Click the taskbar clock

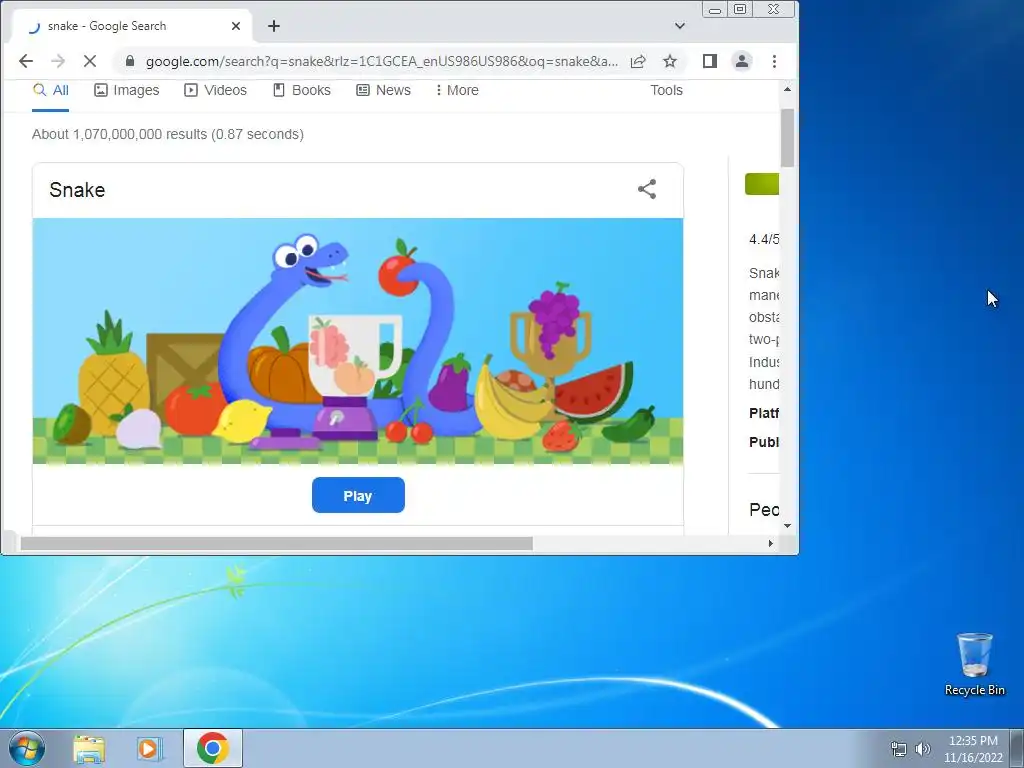pos(973,749)
